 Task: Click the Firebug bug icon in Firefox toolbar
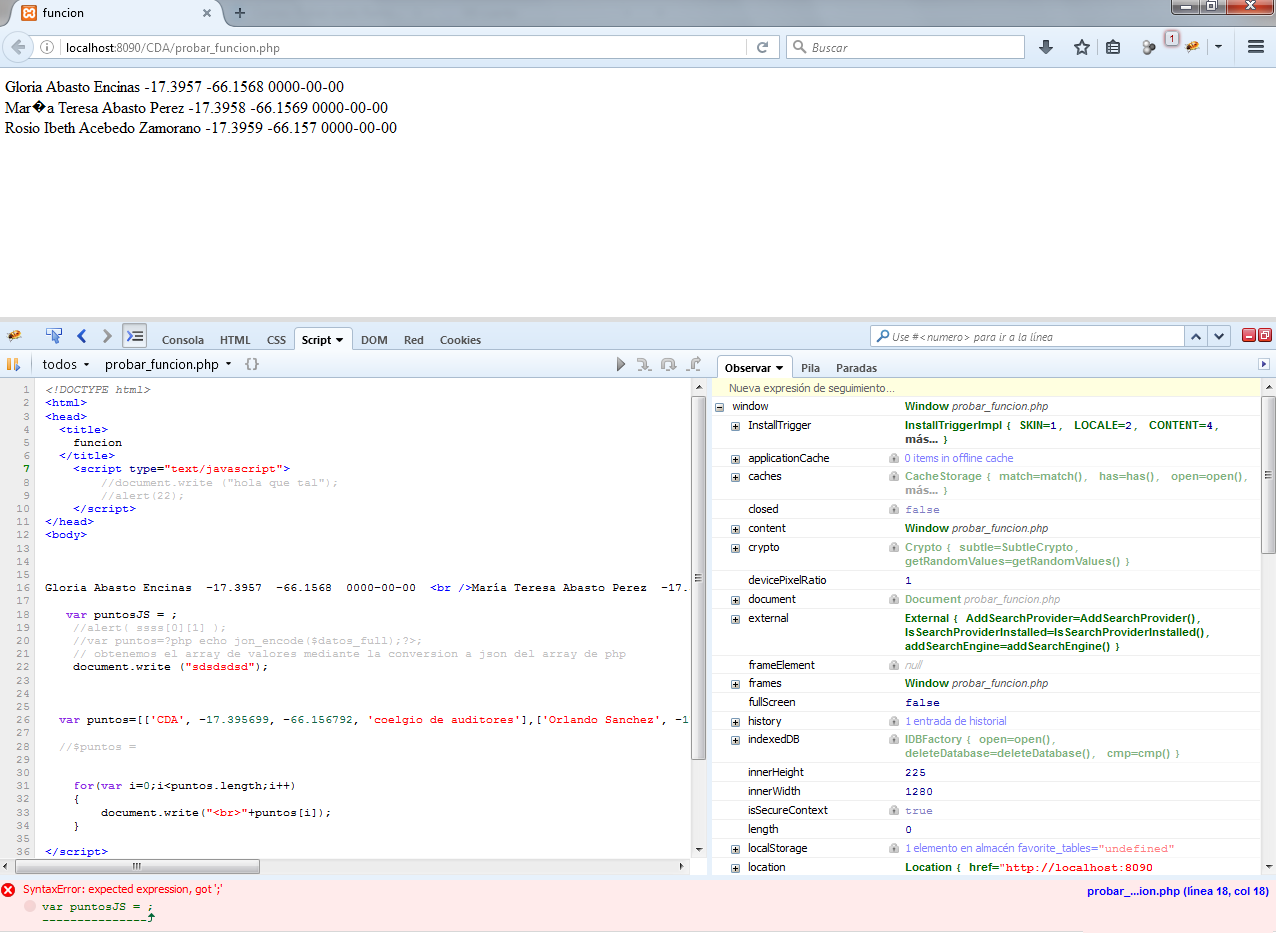click(x=1192, y=47)
